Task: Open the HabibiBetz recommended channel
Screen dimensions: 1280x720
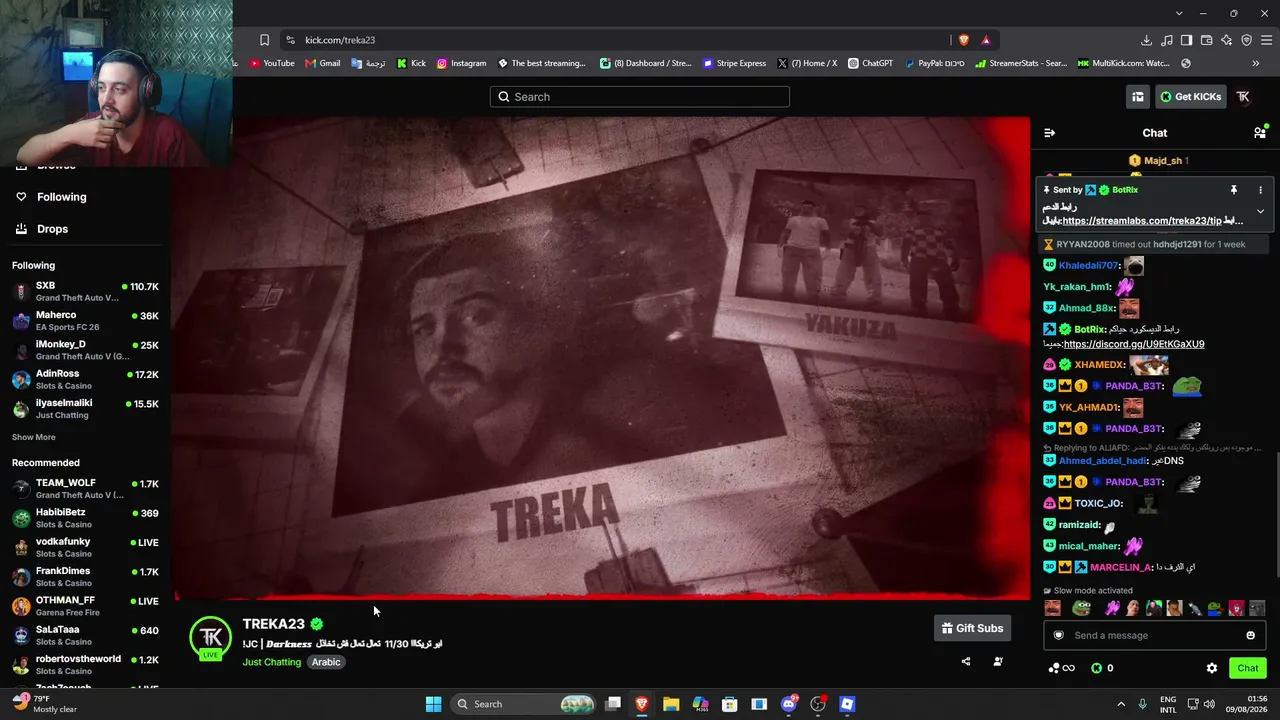Action: (x=85, y=518)
